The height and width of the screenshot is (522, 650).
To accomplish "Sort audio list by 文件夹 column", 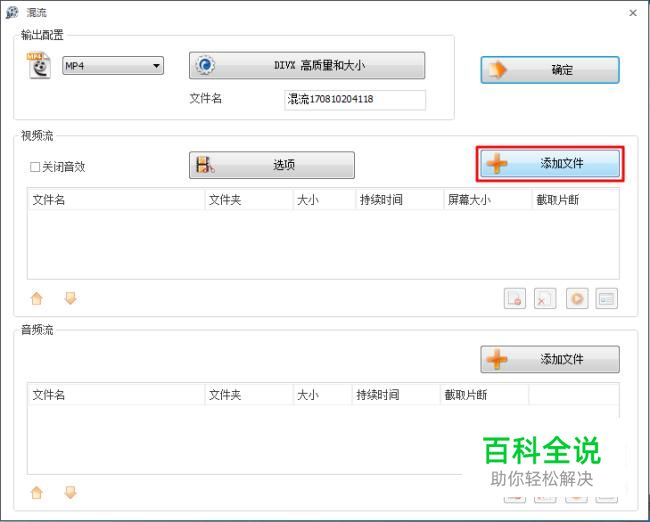I will pos(249,394).
